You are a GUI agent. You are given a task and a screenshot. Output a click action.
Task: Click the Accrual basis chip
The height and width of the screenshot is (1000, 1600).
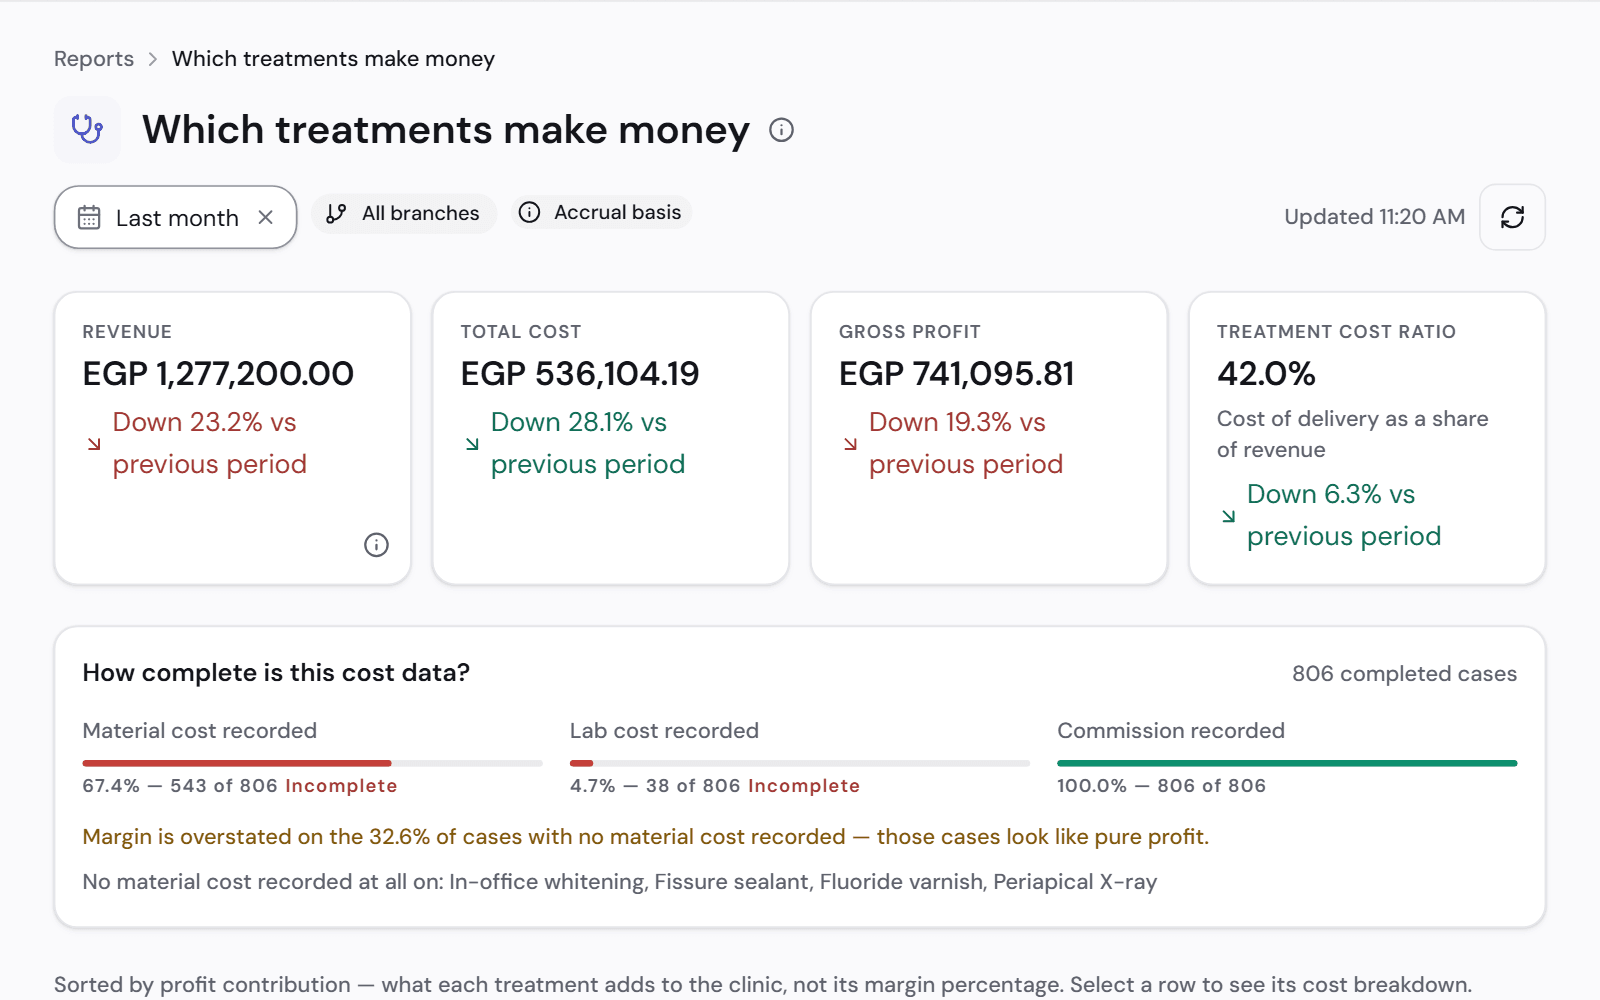pos(601,212)
